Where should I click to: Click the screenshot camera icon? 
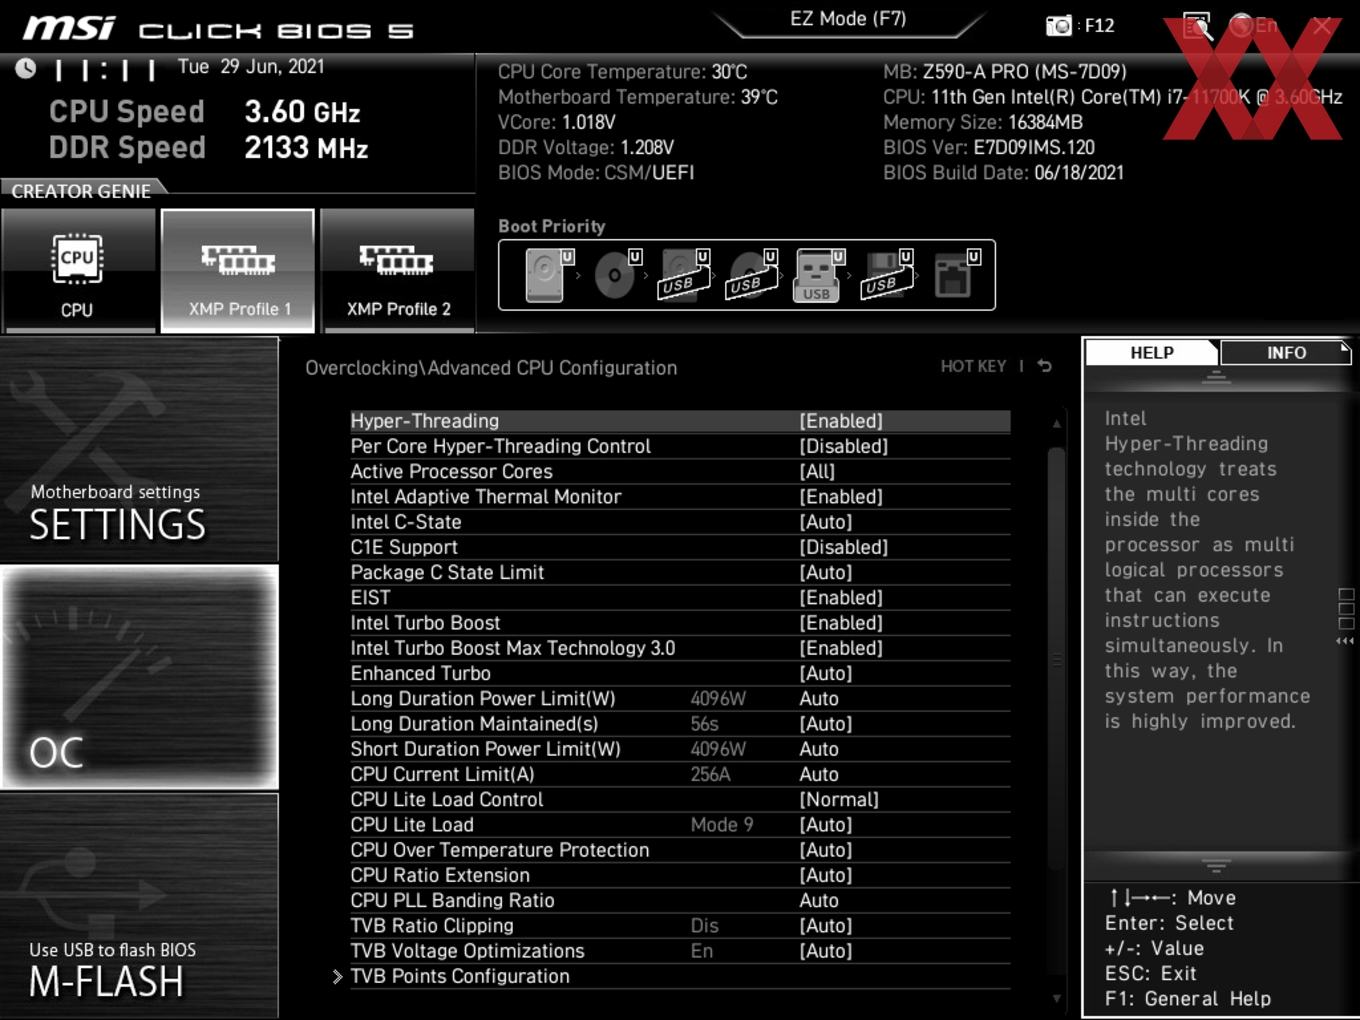tap(1058, 25)
